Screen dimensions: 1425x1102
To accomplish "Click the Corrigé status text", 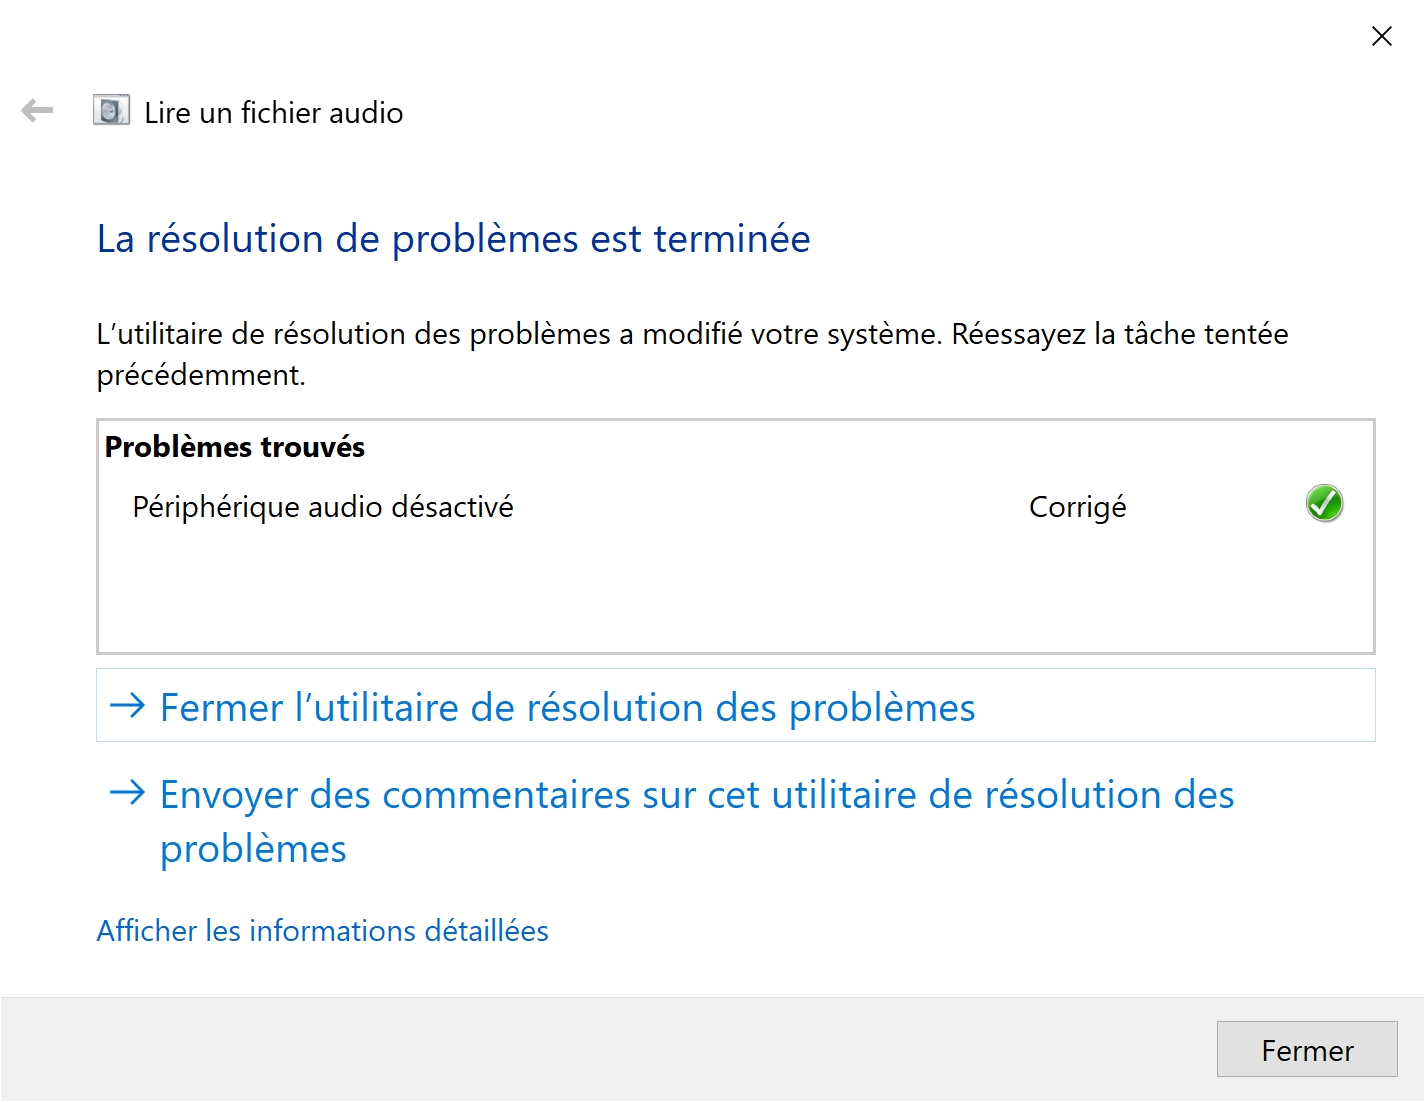I will coord(1078,507).
